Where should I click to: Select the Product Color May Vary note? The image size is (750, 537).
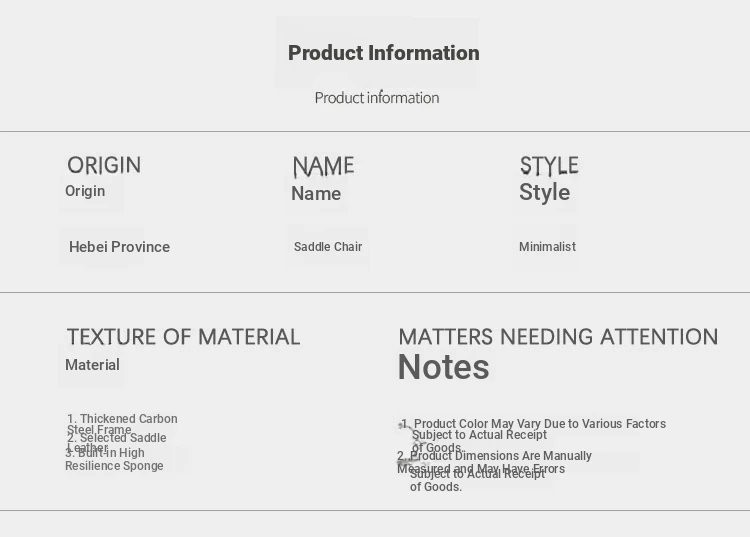(532, 436)
